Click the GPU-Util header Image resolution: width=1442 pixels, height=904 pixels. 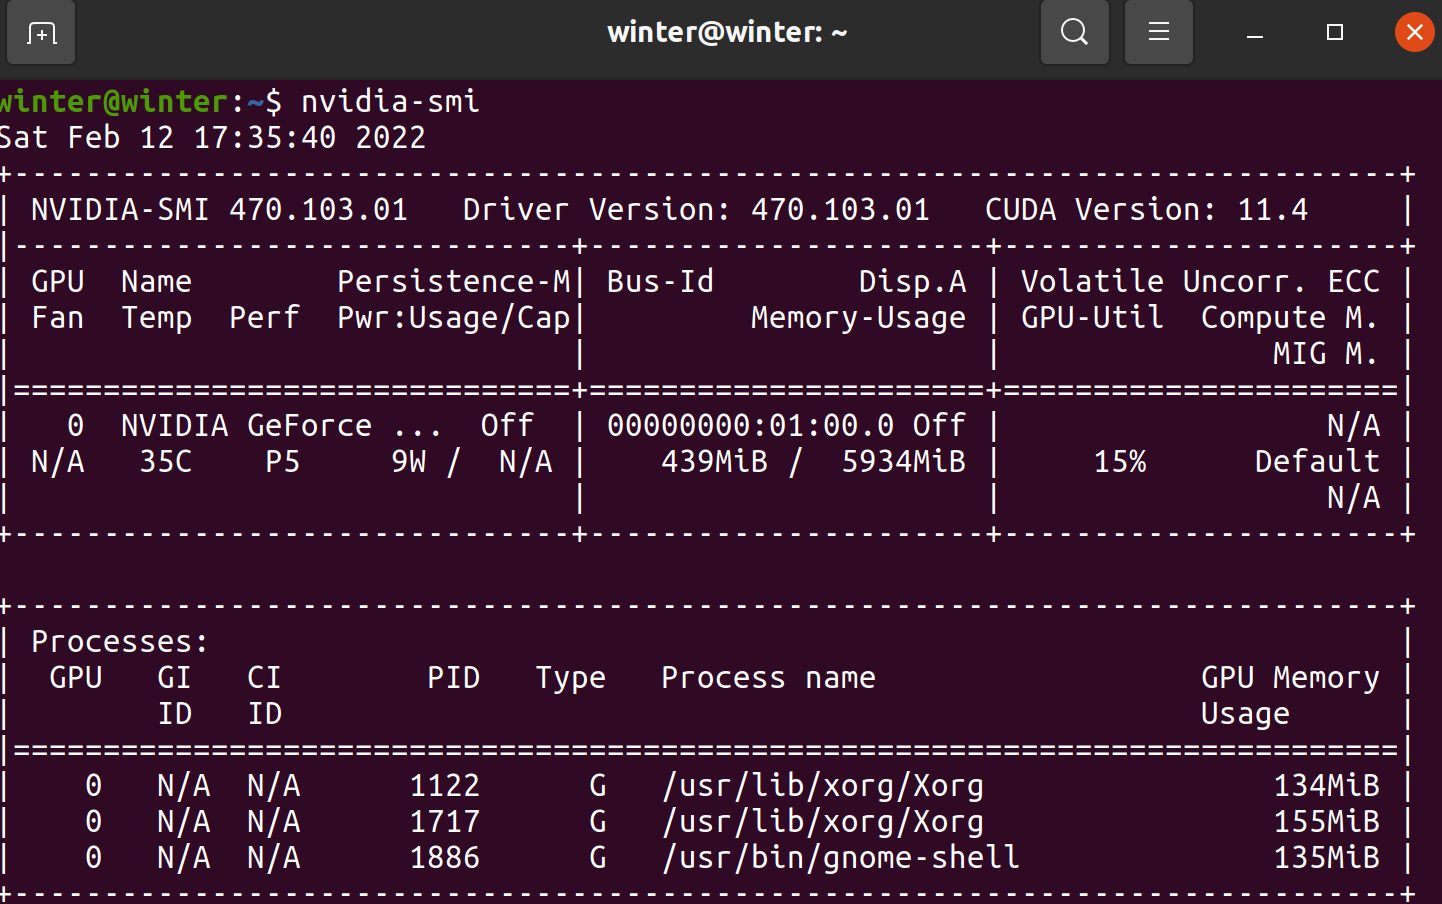(x=1092, y=318)
